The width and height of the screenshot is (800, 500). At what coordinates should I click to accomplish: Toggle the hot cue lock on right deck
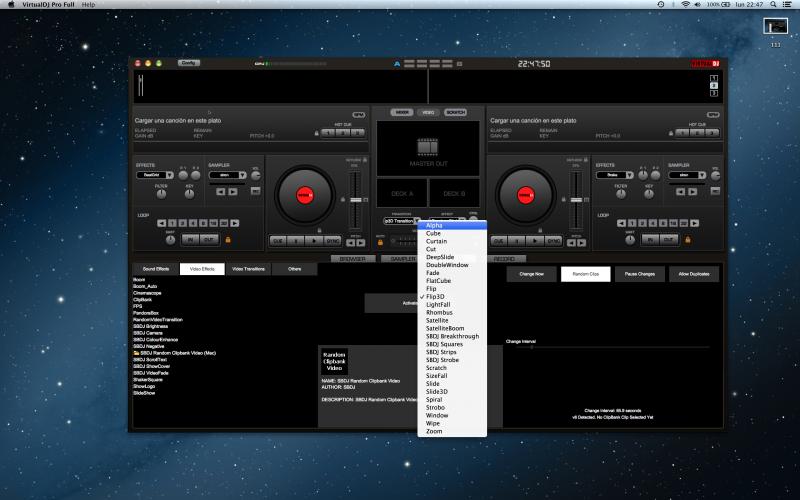[671, 133]
